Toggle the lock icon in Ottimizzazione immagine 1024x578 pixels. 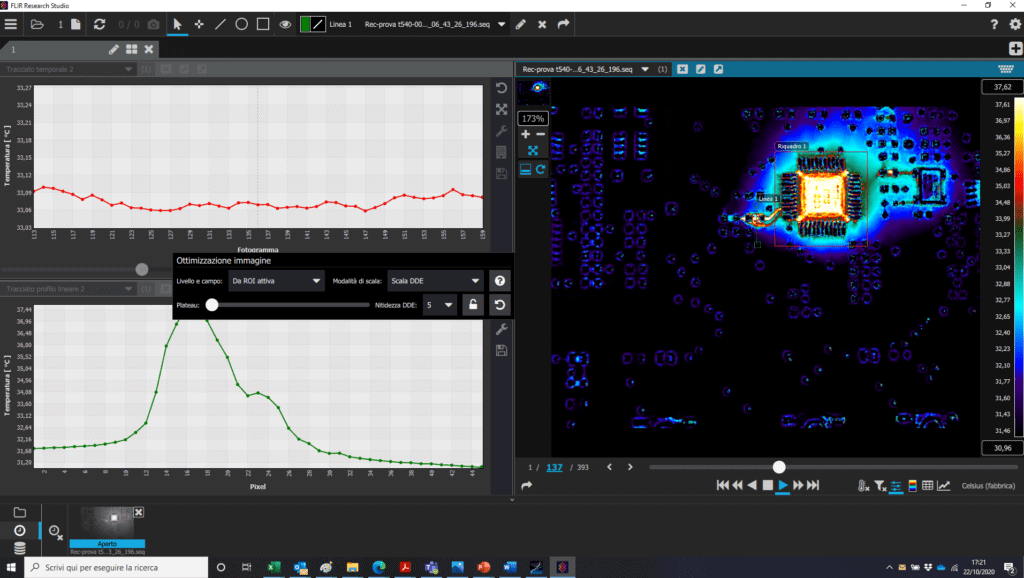(474, 305)
